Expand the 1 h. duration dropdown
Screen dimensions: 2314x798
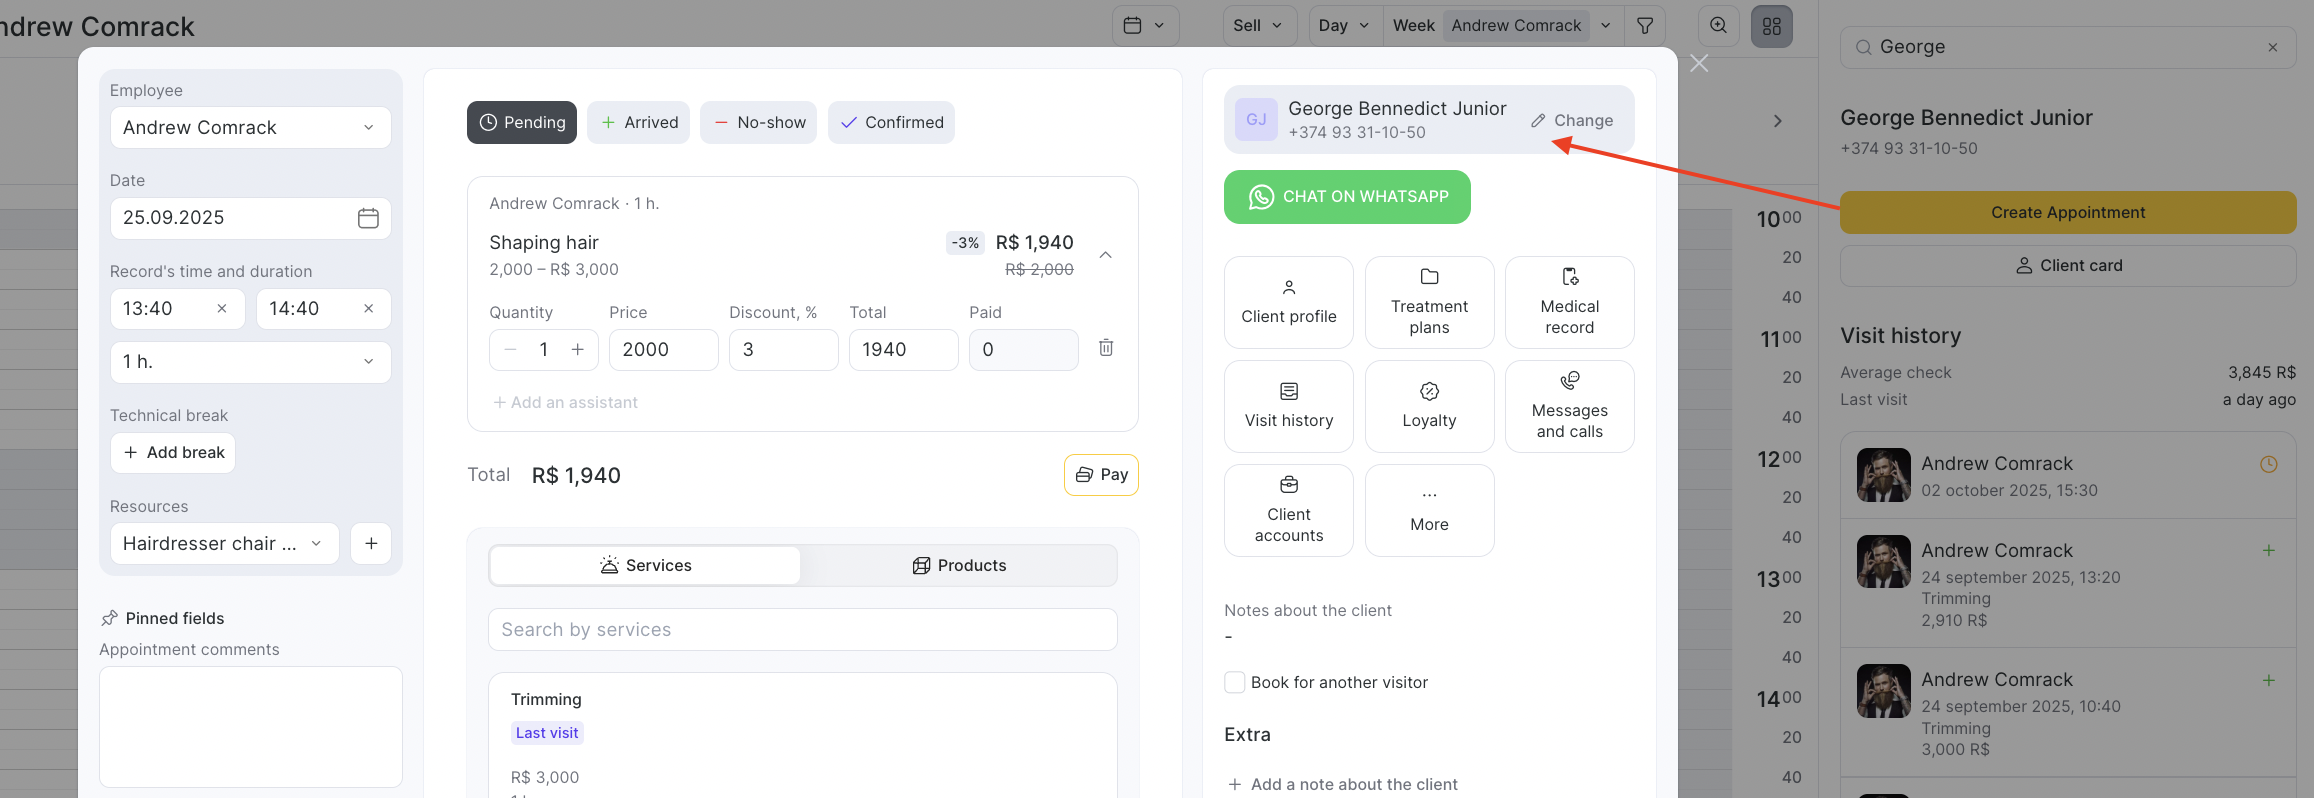coord(250,362)
